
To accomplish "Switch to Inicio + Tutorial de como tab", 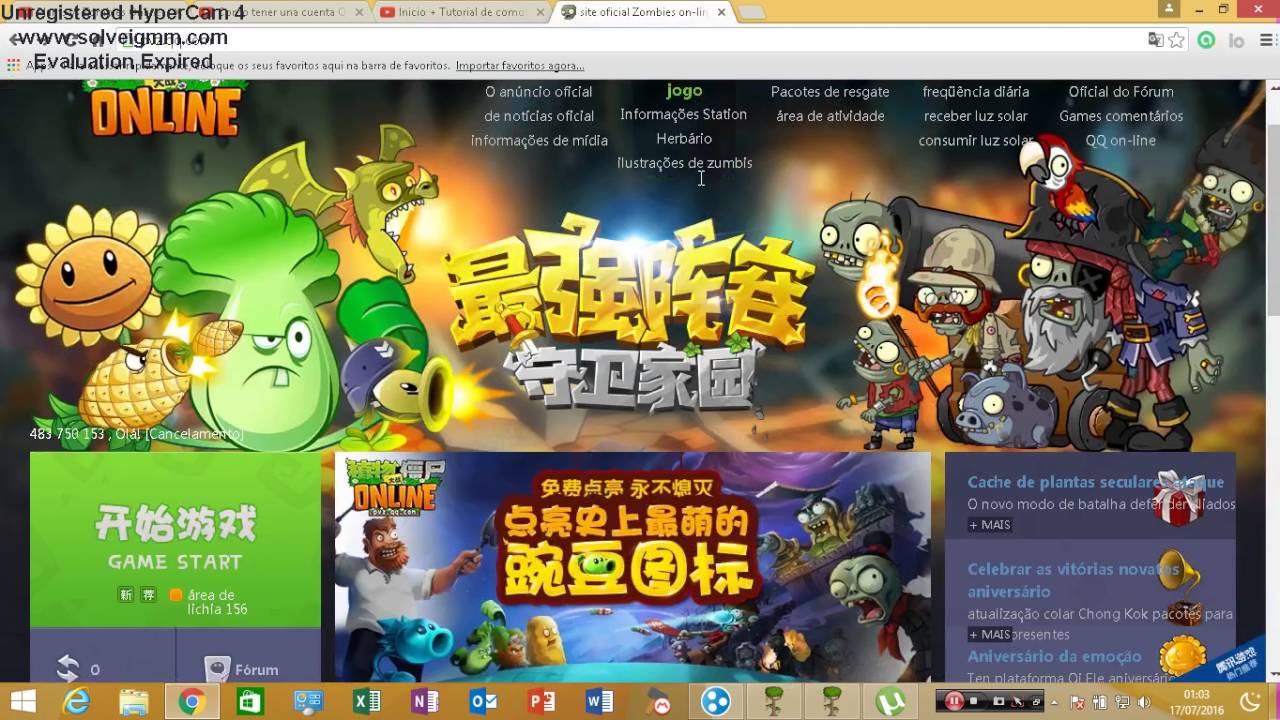I will pos(463,12).
